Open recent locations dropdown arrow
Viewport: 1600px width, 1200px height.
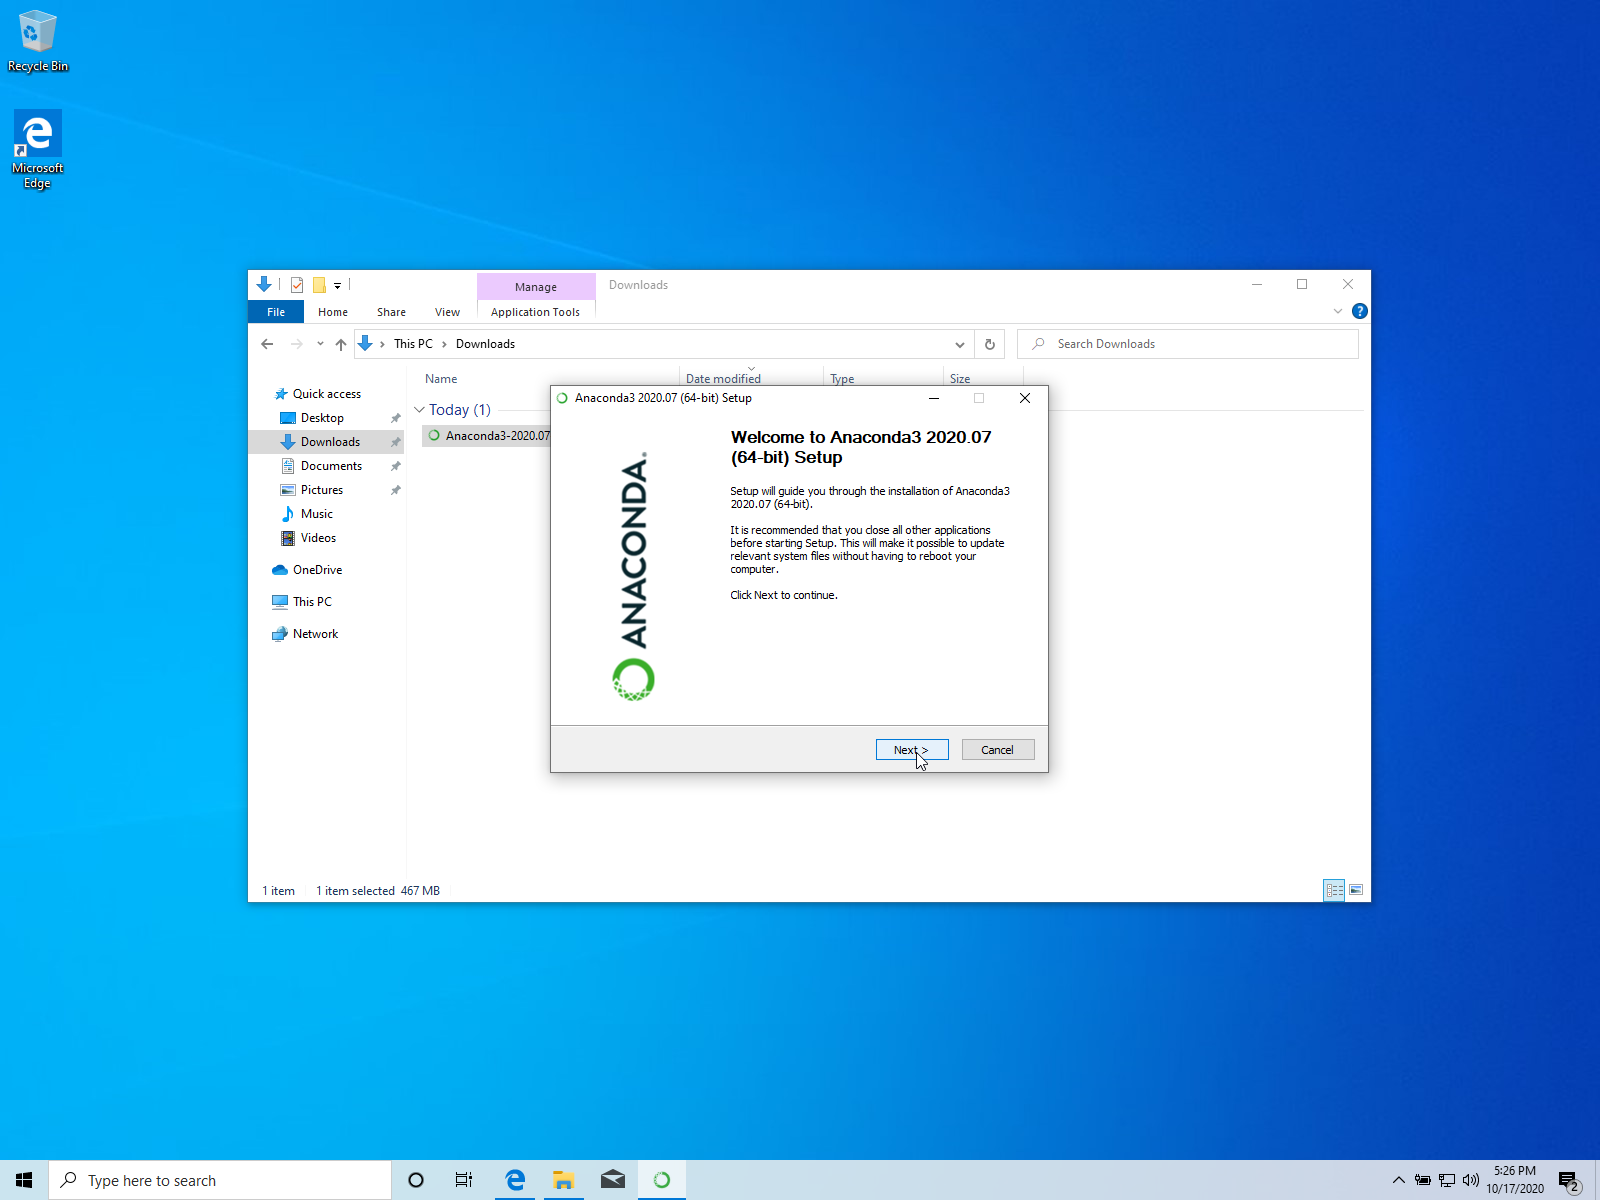[x=320, y=344]
